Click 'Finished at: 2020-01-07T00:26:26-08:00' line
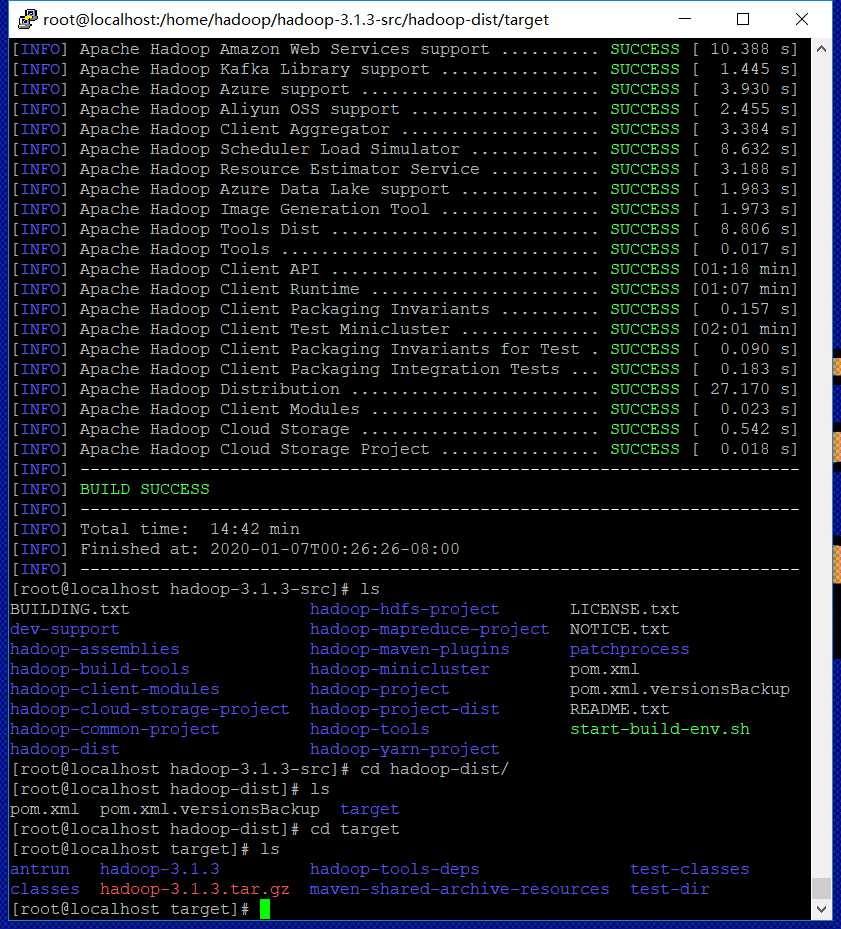841x929 pixels. [x=270, y=549]
